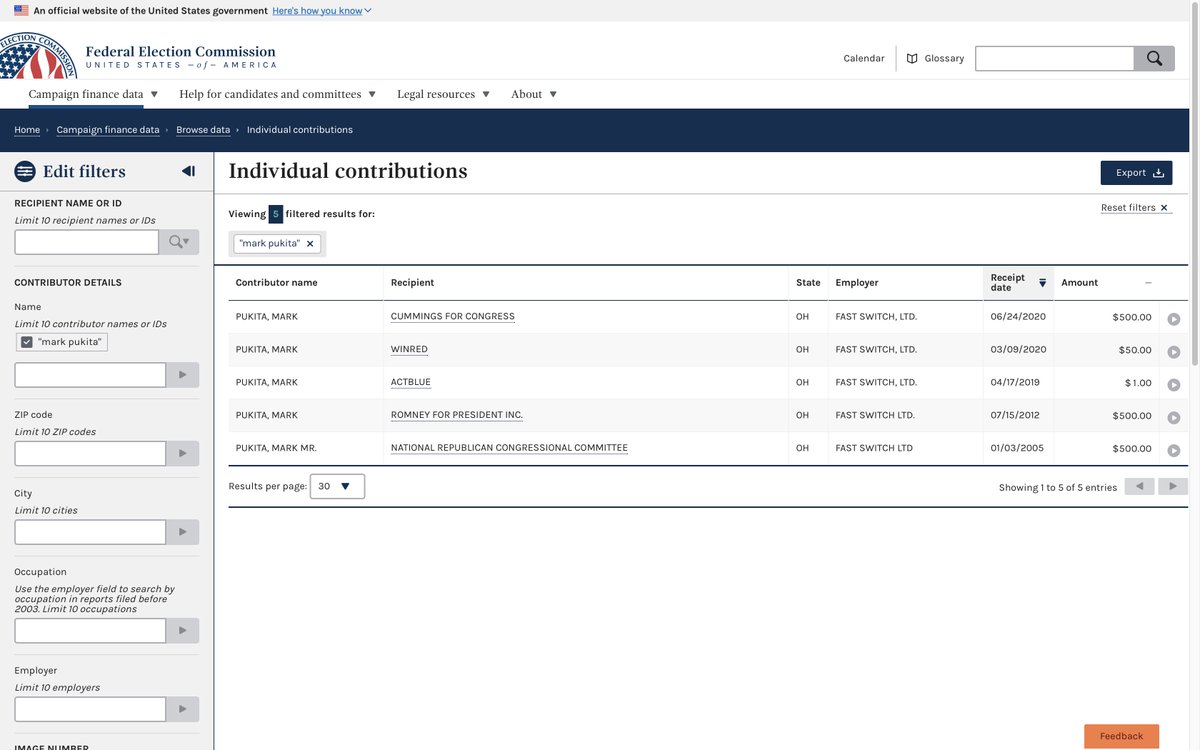1200x750 pixels.
Task: Open CUMMINGS FOR CONGRESS recipient link
Action: [x=453, y=317]
